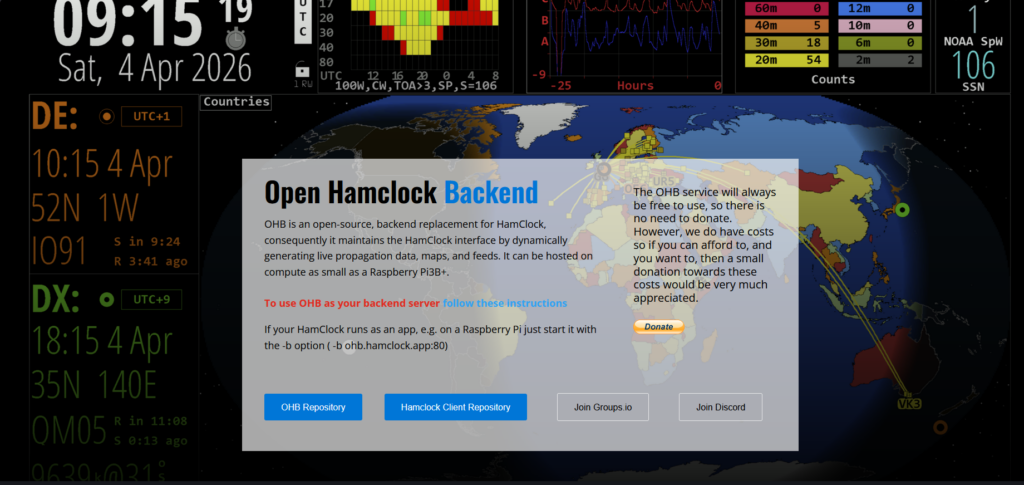This screenshot has width=1024, height=485.
Task: Click the padlock icon above 1 RW
Action: point(302,69)
